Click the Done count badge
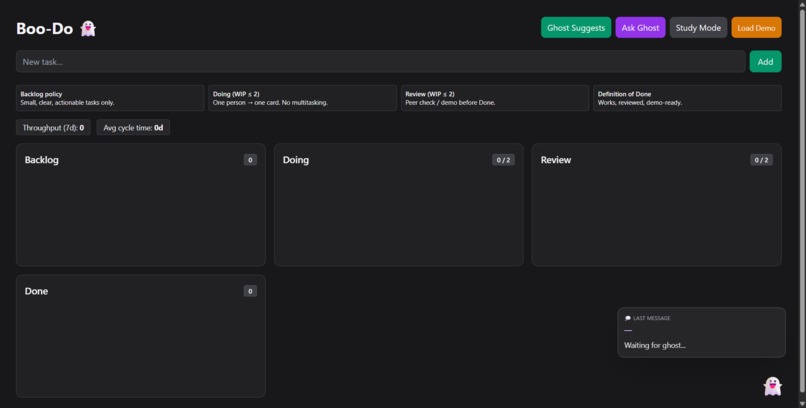806x408 pixels. point(250,291)
